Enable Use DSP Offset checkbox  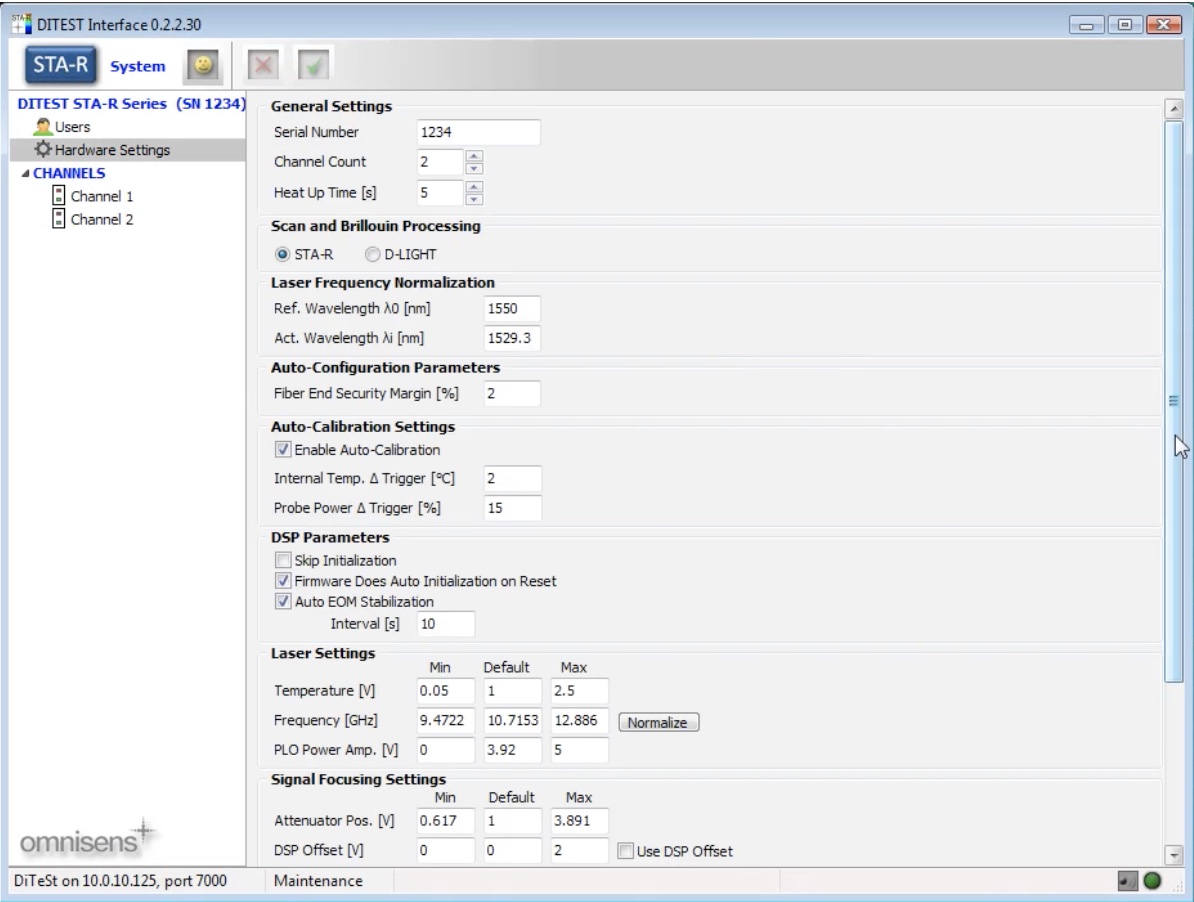[625, 851]
